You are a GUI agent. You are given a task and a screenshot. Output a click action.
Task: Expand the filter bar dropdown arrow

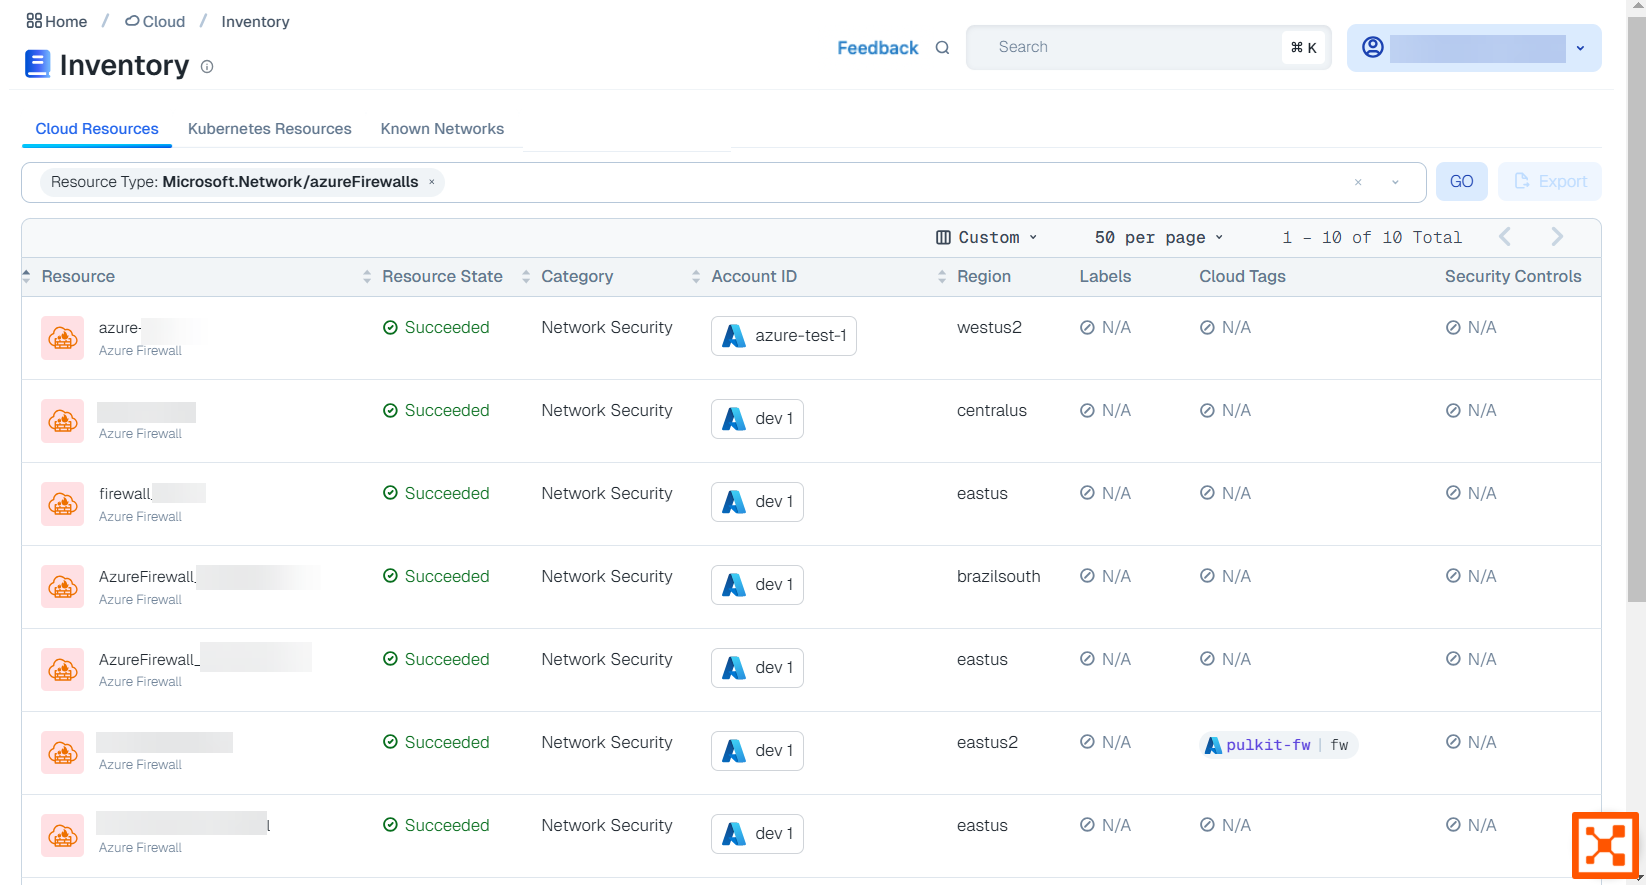(x=1395, y=182)
